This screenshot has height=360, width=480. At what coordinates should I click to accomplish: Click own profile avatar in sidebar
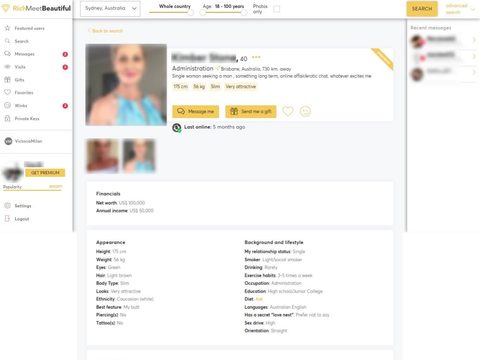coord(13,172)
